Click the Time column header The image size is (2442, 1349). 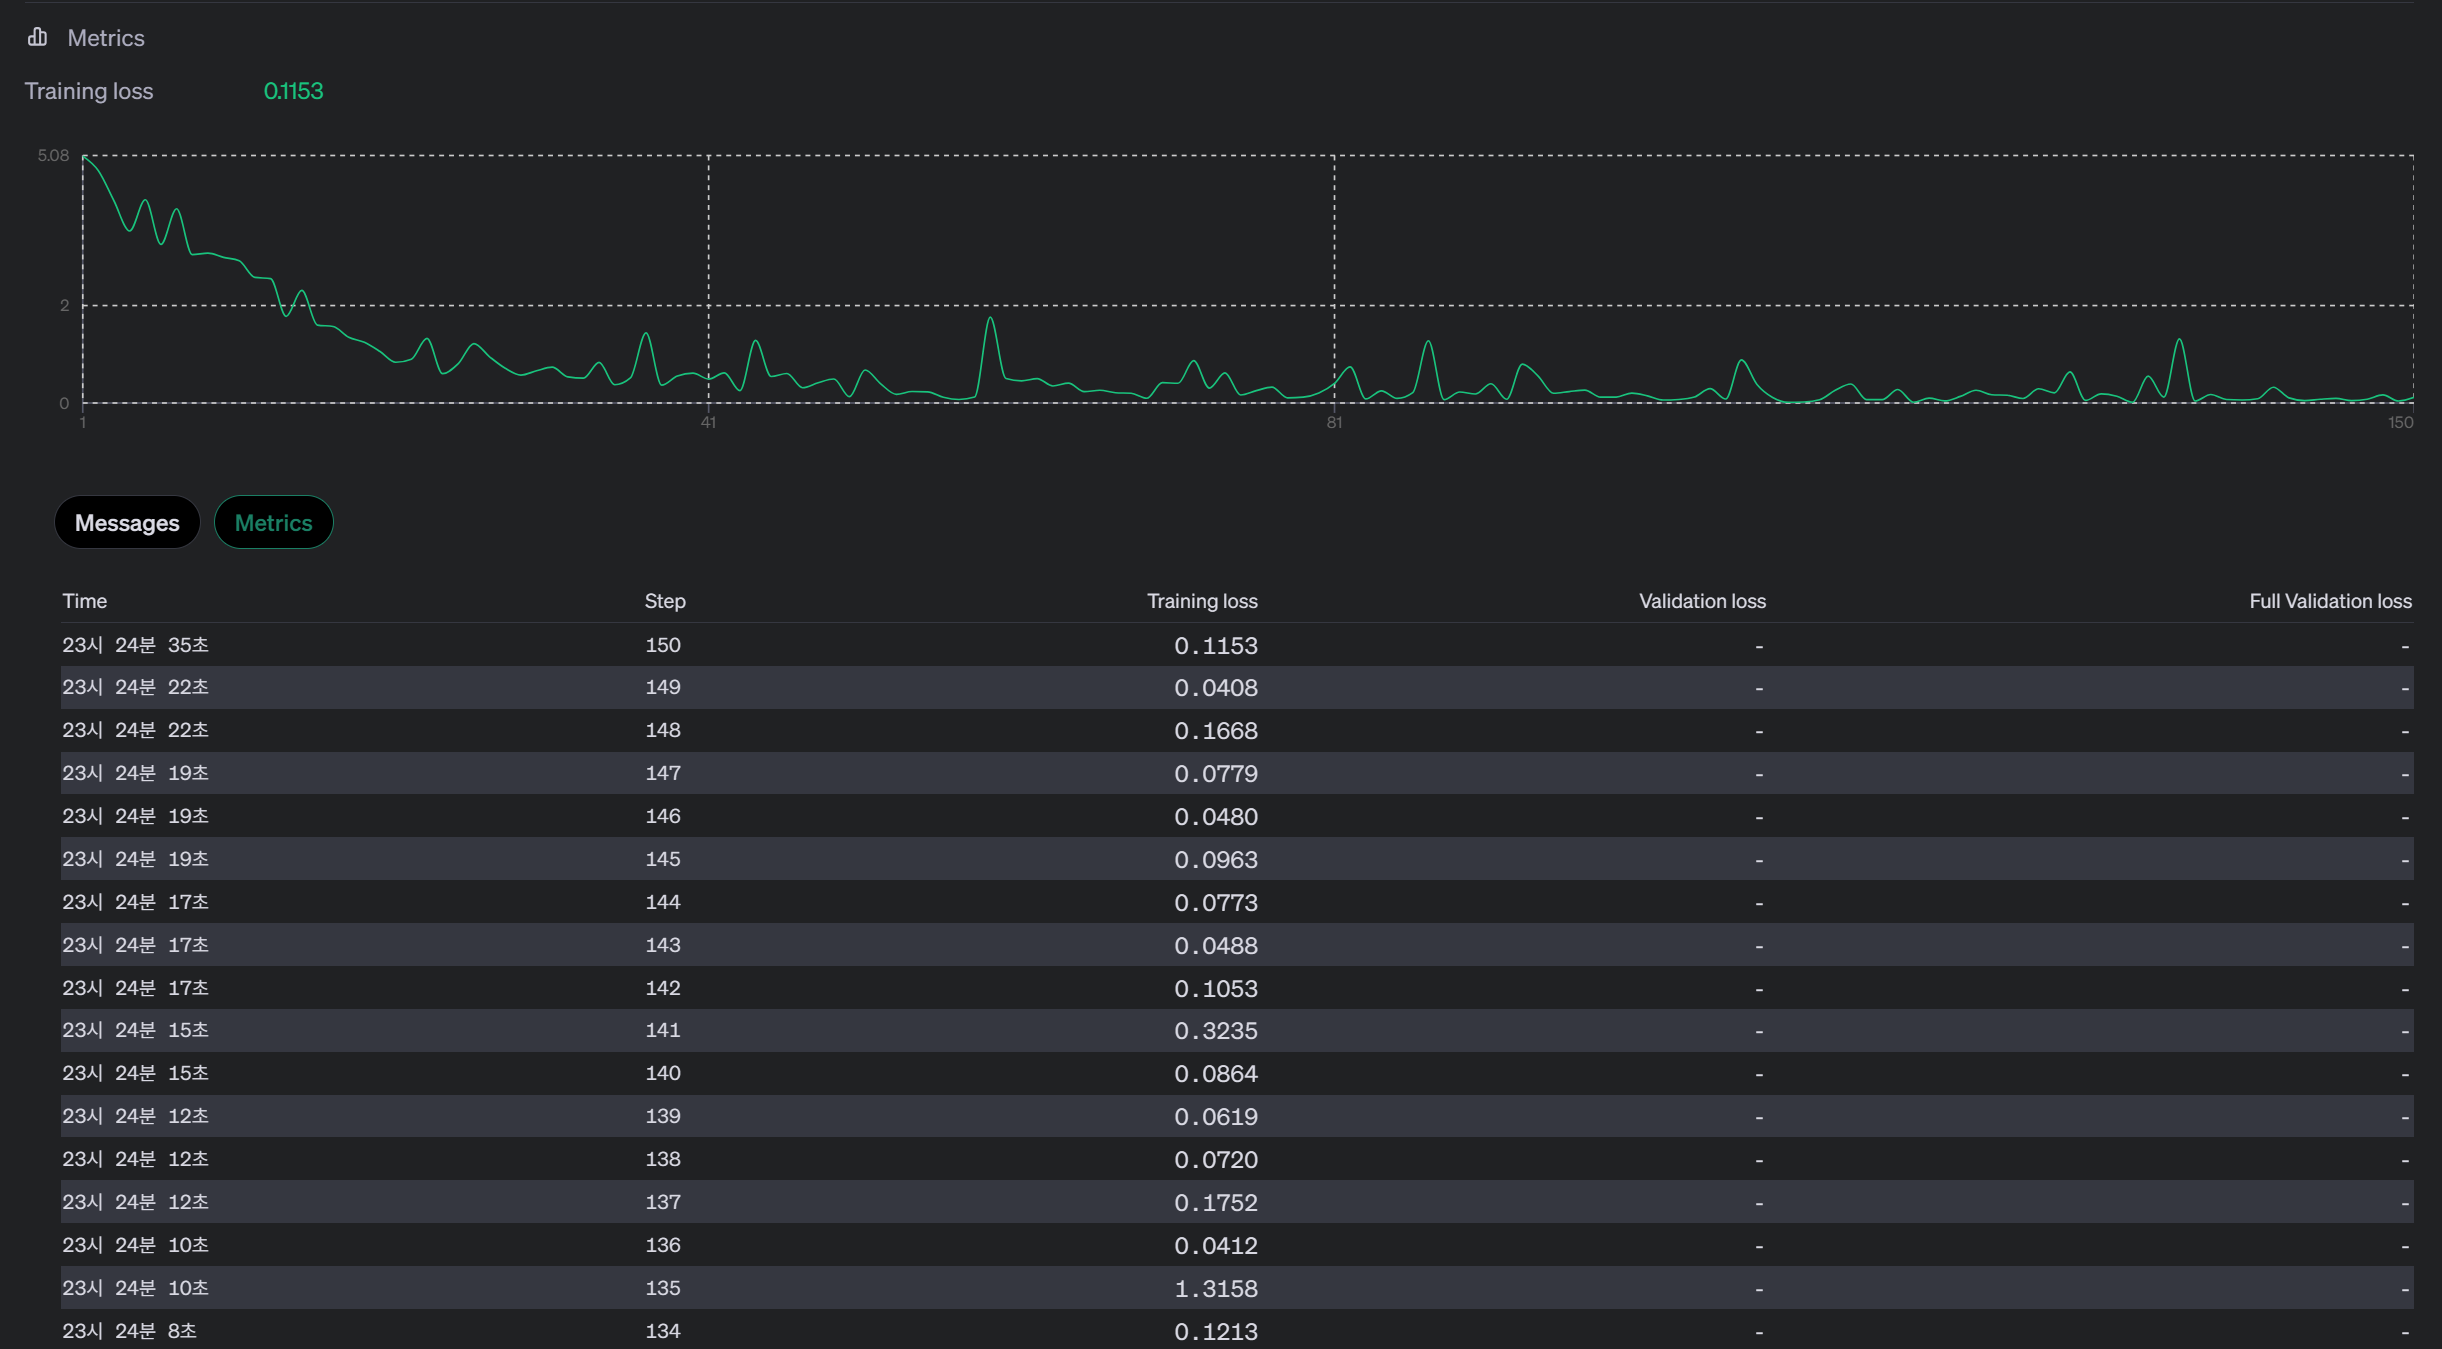pyautogui.click(x=85, y=601)
